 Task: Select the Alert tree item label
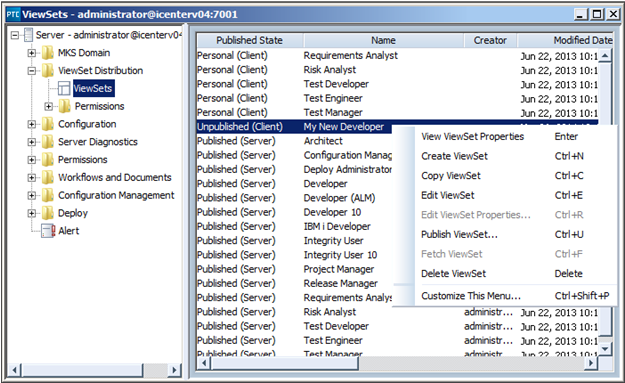[69, 231]
